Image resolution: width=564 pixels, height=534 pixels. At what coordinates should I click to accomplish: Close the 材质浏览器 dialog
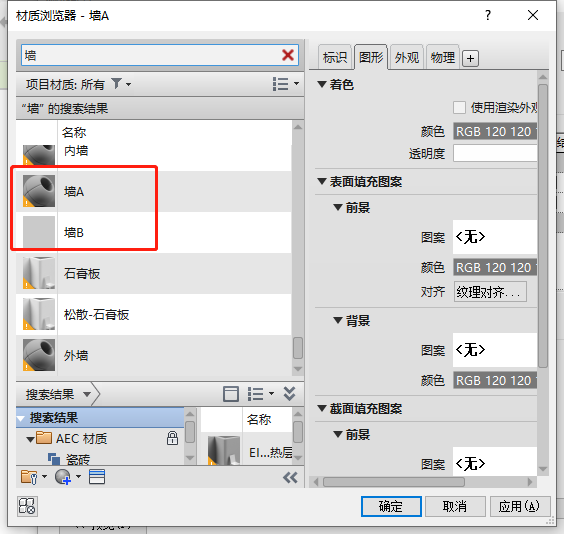533,15
